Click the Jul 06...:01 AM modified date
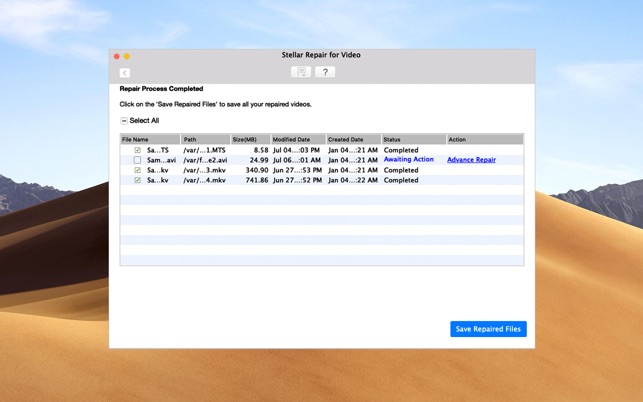Viewport: 643px width, 402px height. tap(297, 160)
